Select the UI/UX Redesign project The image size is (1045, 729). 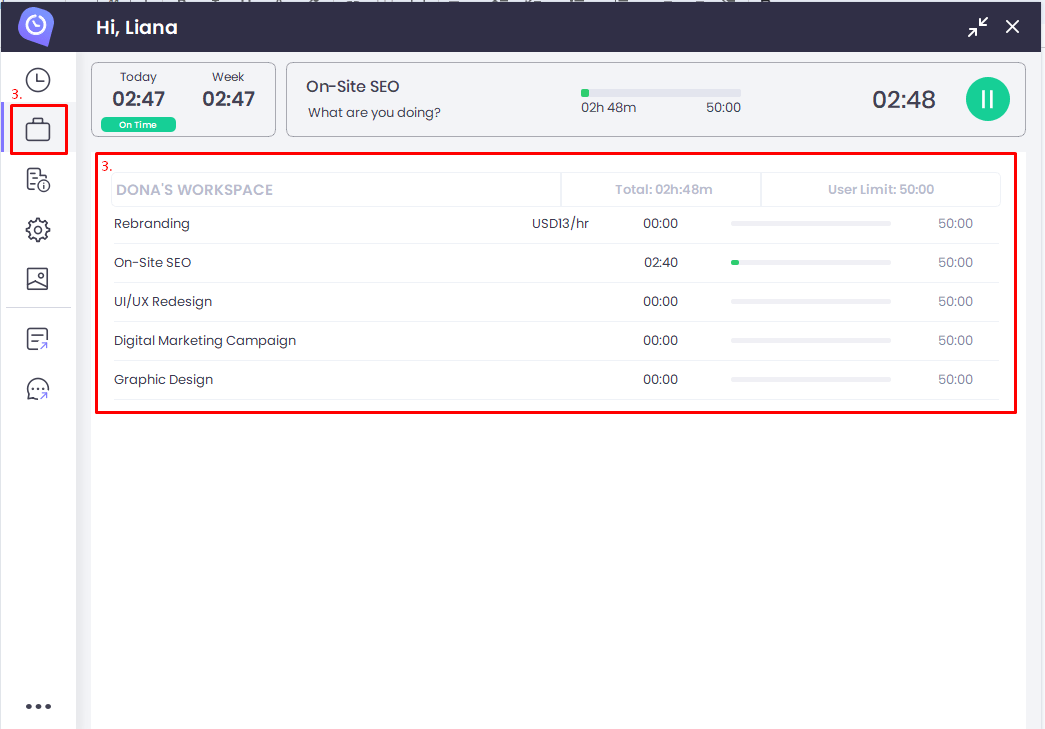pyautogui.click(x=556, y=302)
